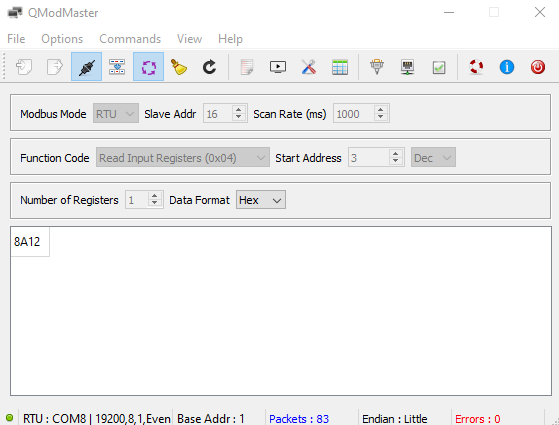Viewport: 559px width, 425px height.
Task: Click the Start Address input field
Action: tap(369, 157)
